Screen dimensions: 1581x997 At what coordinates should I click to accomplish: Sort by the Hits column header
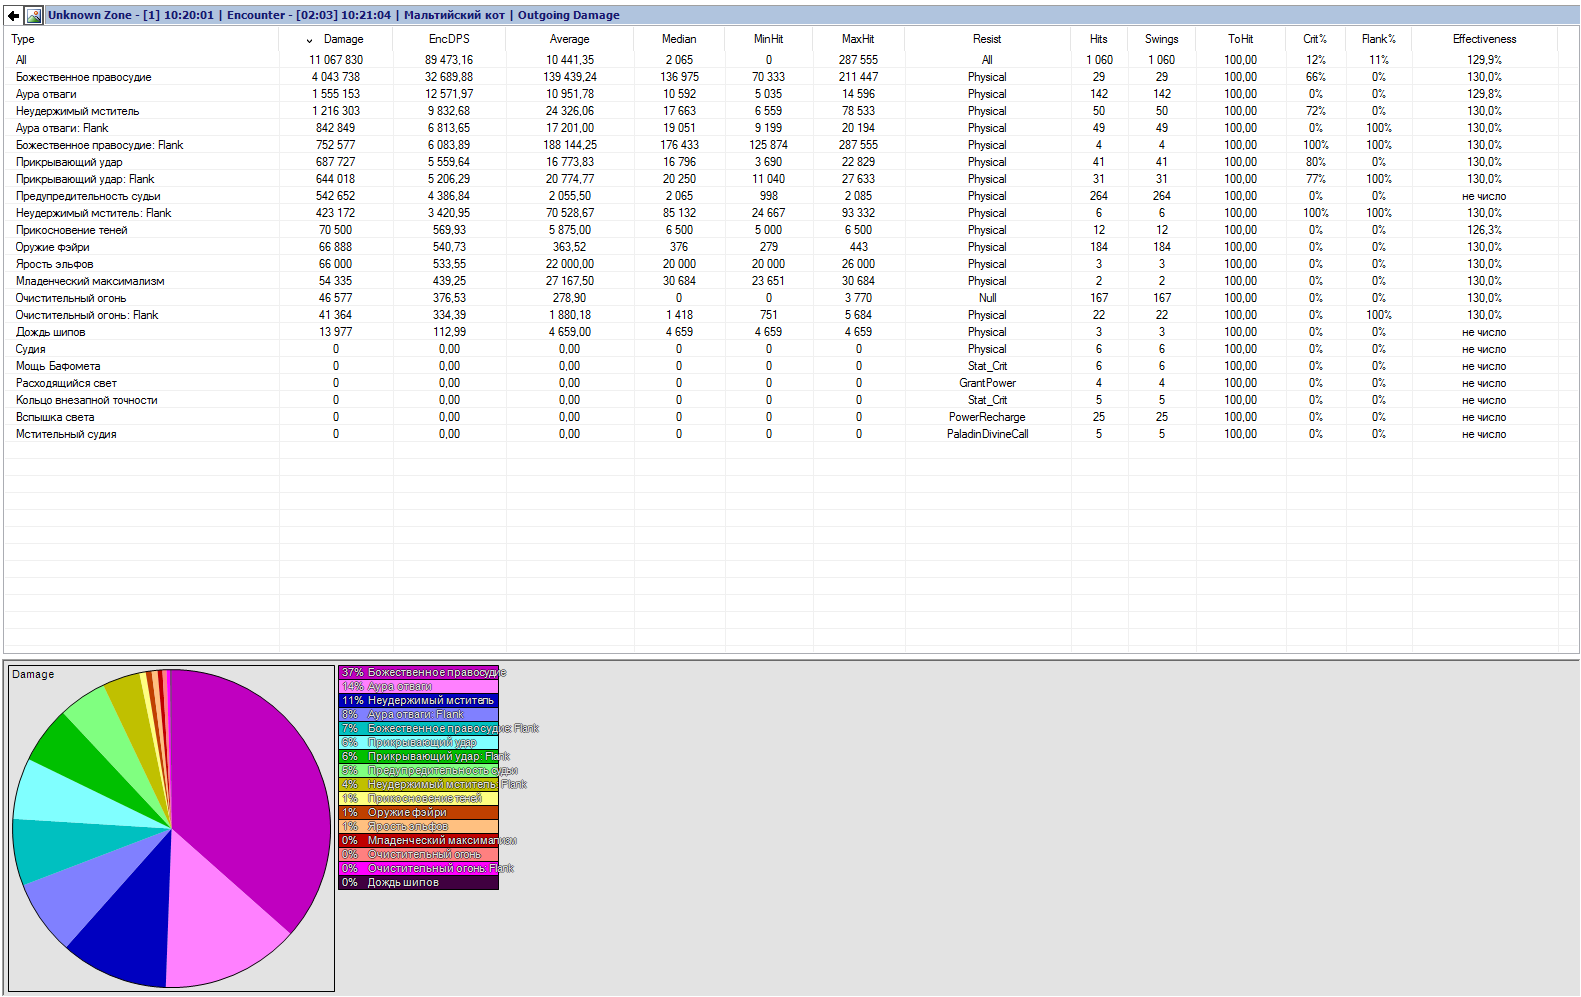point(1099,39)
